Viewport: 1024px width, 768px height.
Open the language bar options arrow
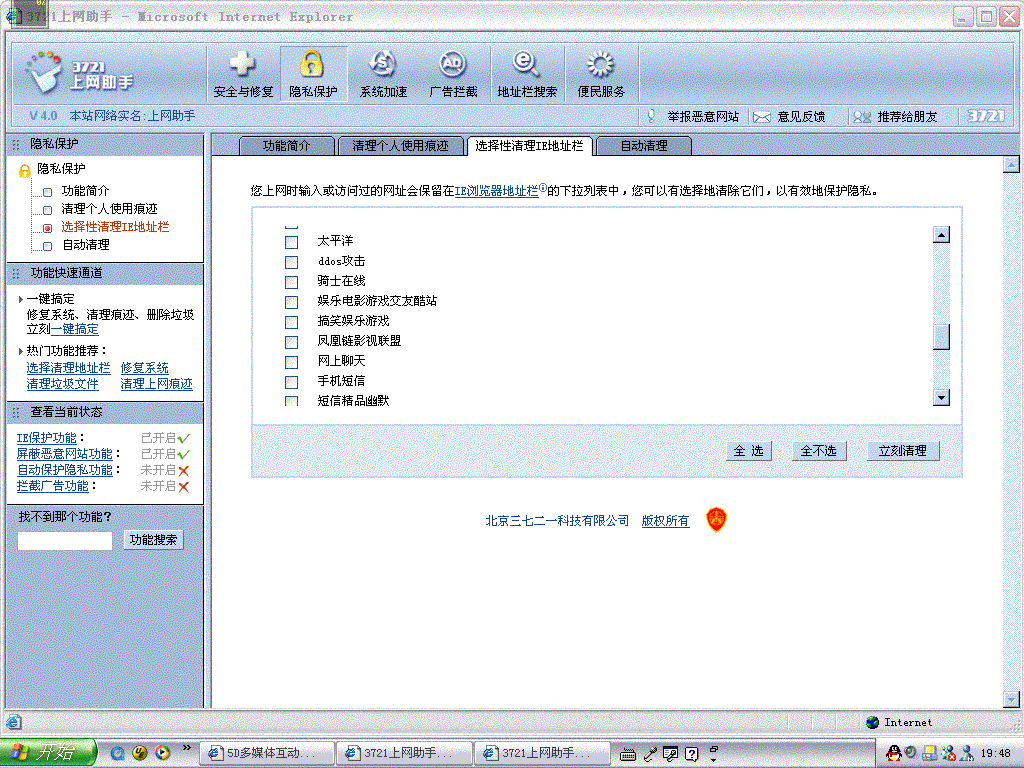coord(713,760)
